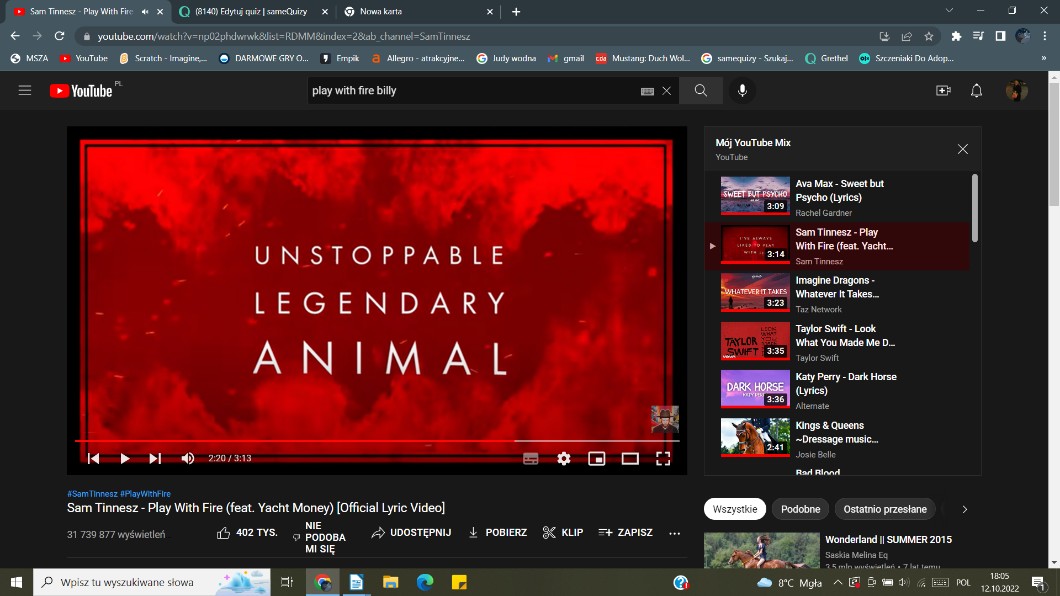This screenshot has width=1060, height=596.
Task: Click voice search microphone icon
Action: [742, 91]
